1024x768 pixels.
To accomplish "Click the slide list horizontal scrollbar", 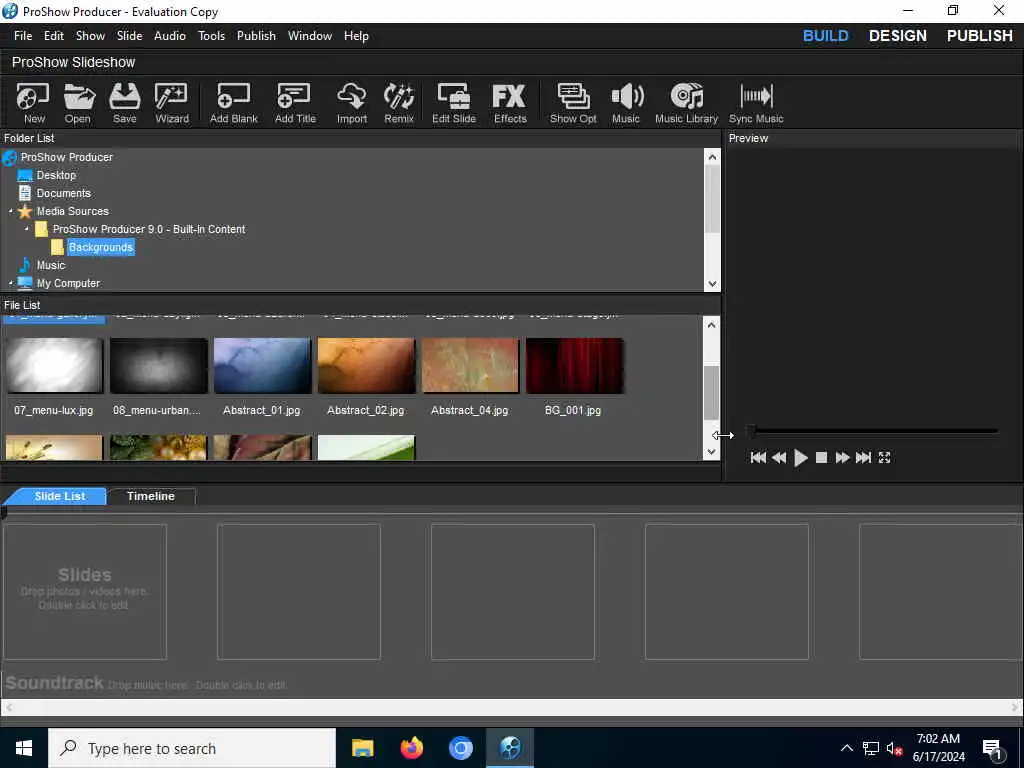I will 511,707.
